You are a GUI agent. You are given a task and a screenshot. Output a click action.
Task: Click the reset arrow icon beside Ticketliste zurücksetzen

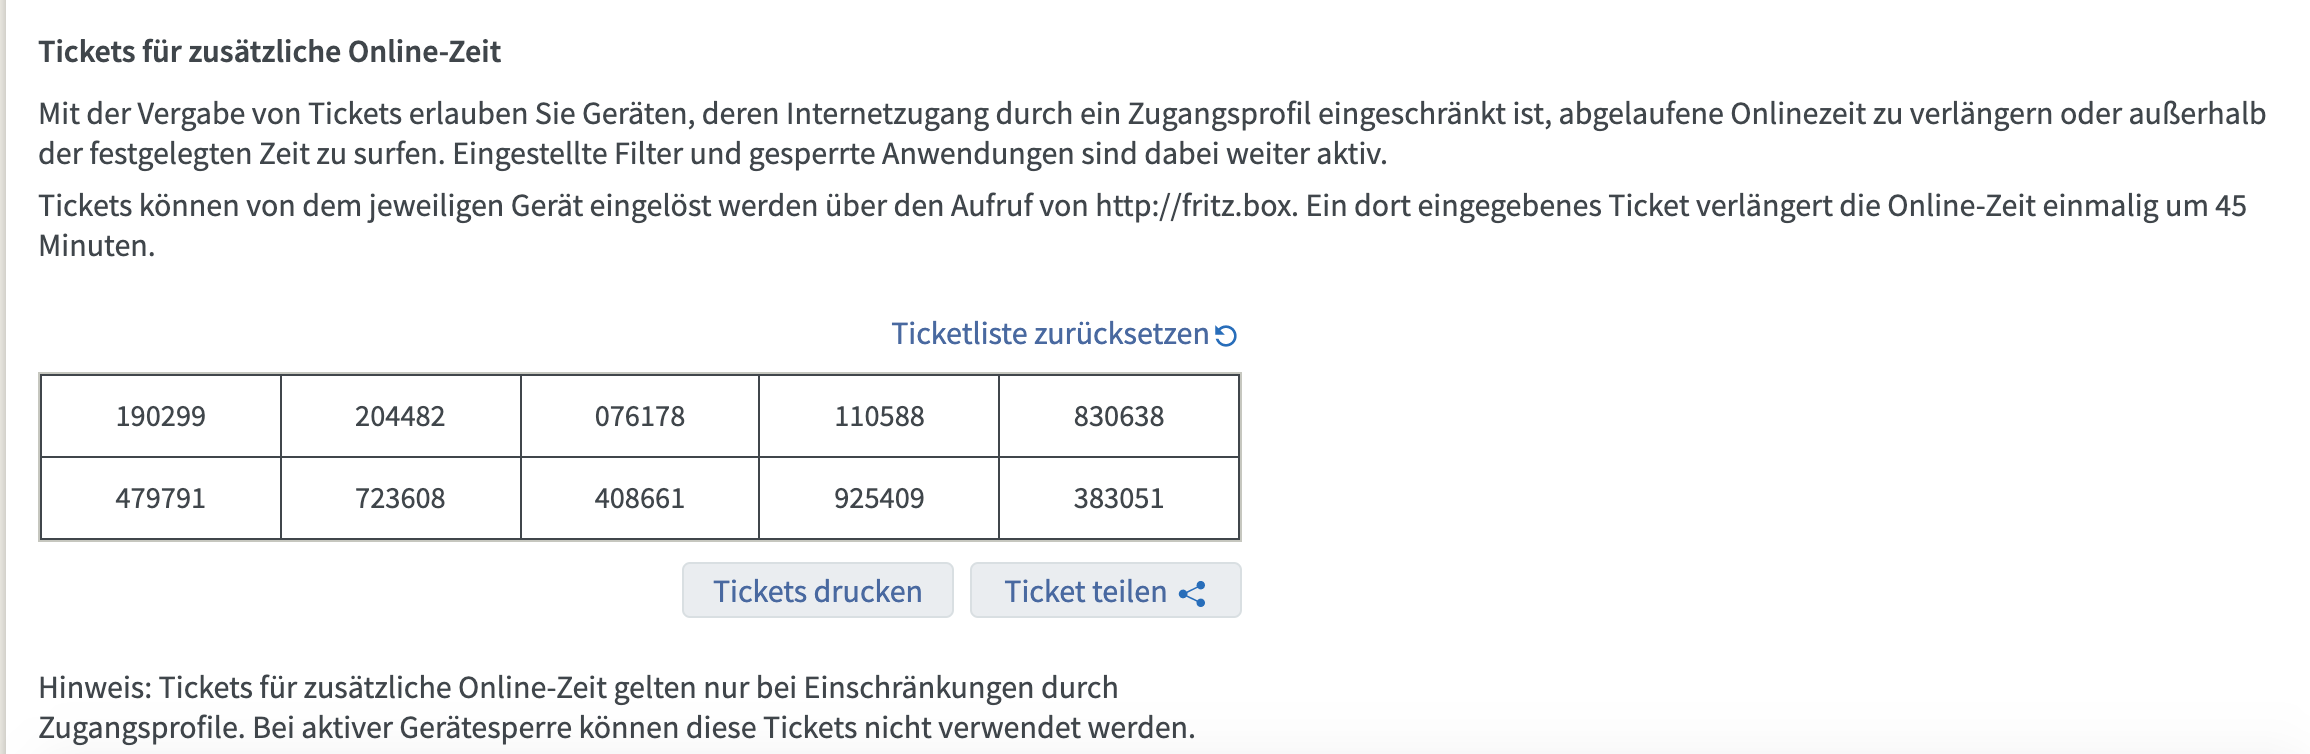tap(1226, 335)
